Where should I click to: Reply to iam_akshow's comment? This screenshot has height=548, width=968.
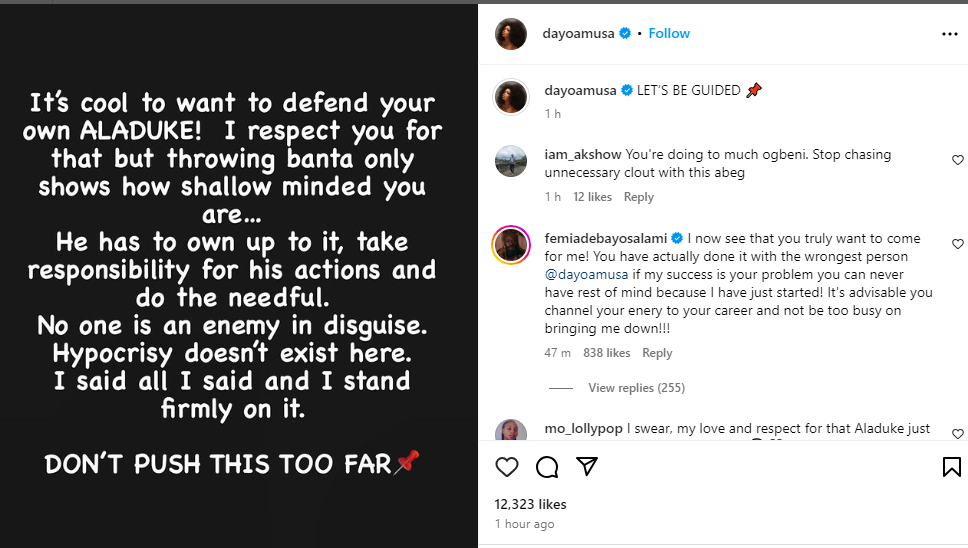coord(638,197)
